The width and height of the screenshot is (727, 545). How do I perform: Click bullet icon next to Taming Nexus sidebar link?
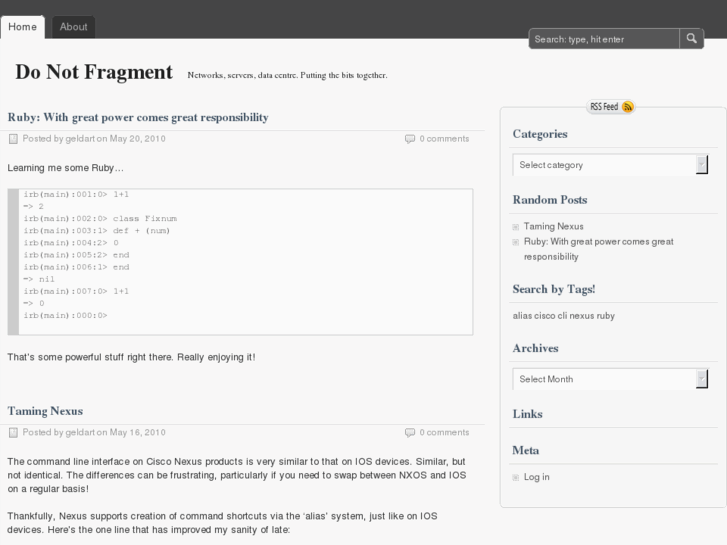point(516,227)
